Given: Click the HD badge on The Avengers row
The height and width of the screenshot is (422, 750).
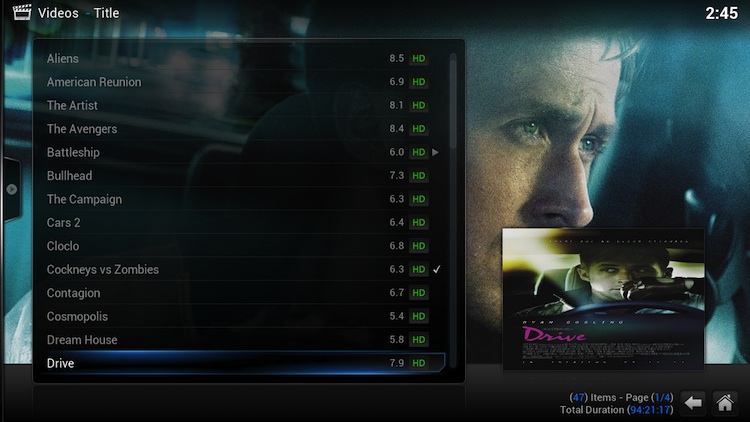Looking at the screenshot, I should pos(419,129).
